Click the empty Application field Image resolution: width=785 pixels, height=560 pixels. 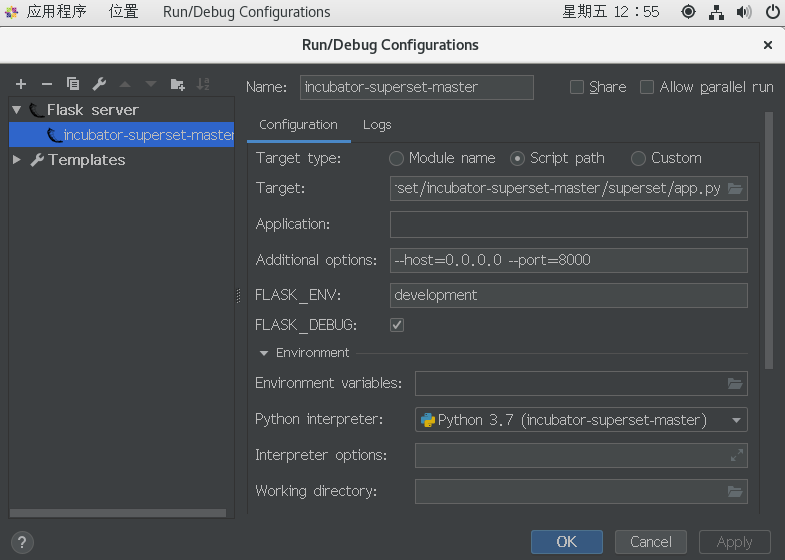569,224
